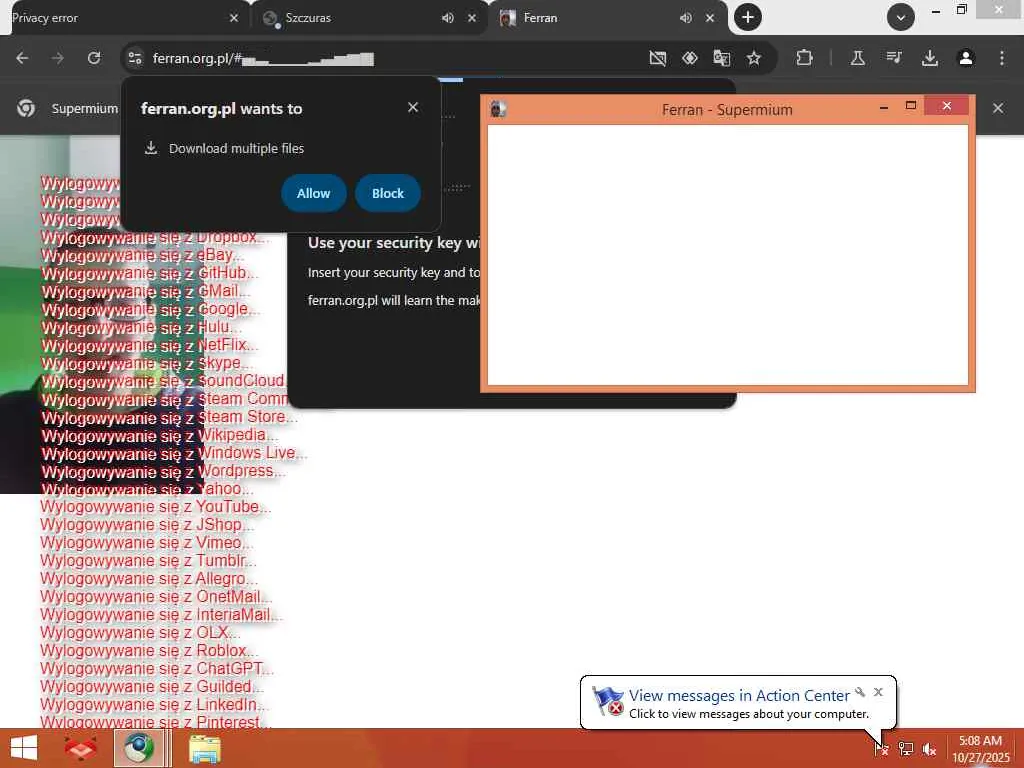The image size is (1024, 768).
Task: Click the Action Center flag tray icon
Action: 882,748
